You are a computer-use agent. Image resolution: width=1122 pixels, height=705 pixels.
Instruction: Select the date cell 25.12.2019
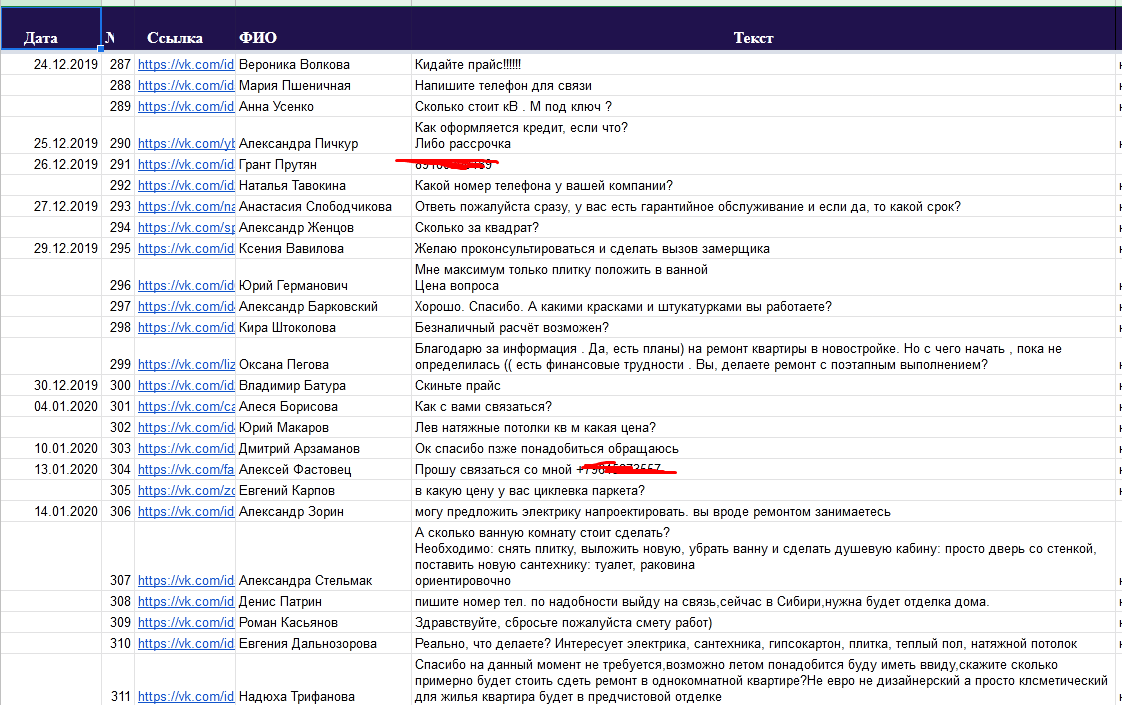(x=51, y=135)
